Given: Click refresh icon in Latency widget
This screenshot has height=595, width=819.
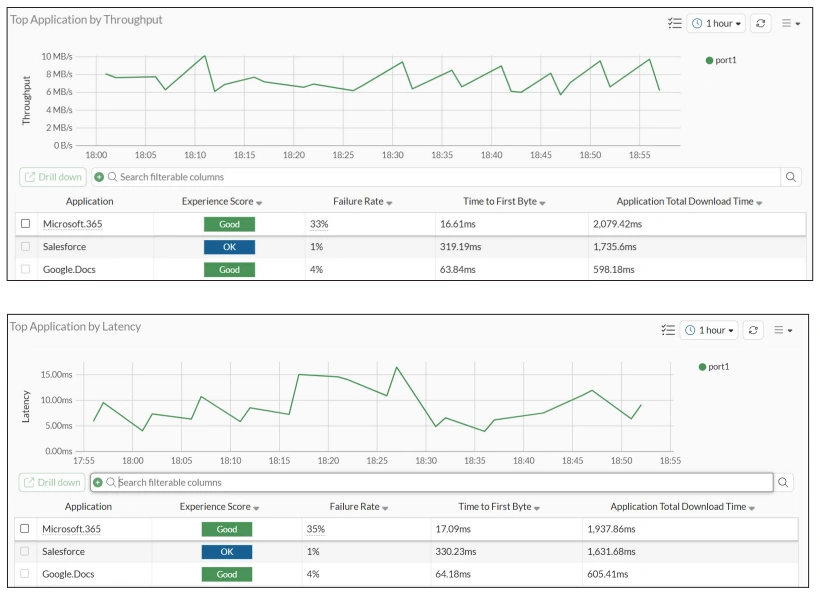Looking at the screenshot, I should (x=755, y=330).
